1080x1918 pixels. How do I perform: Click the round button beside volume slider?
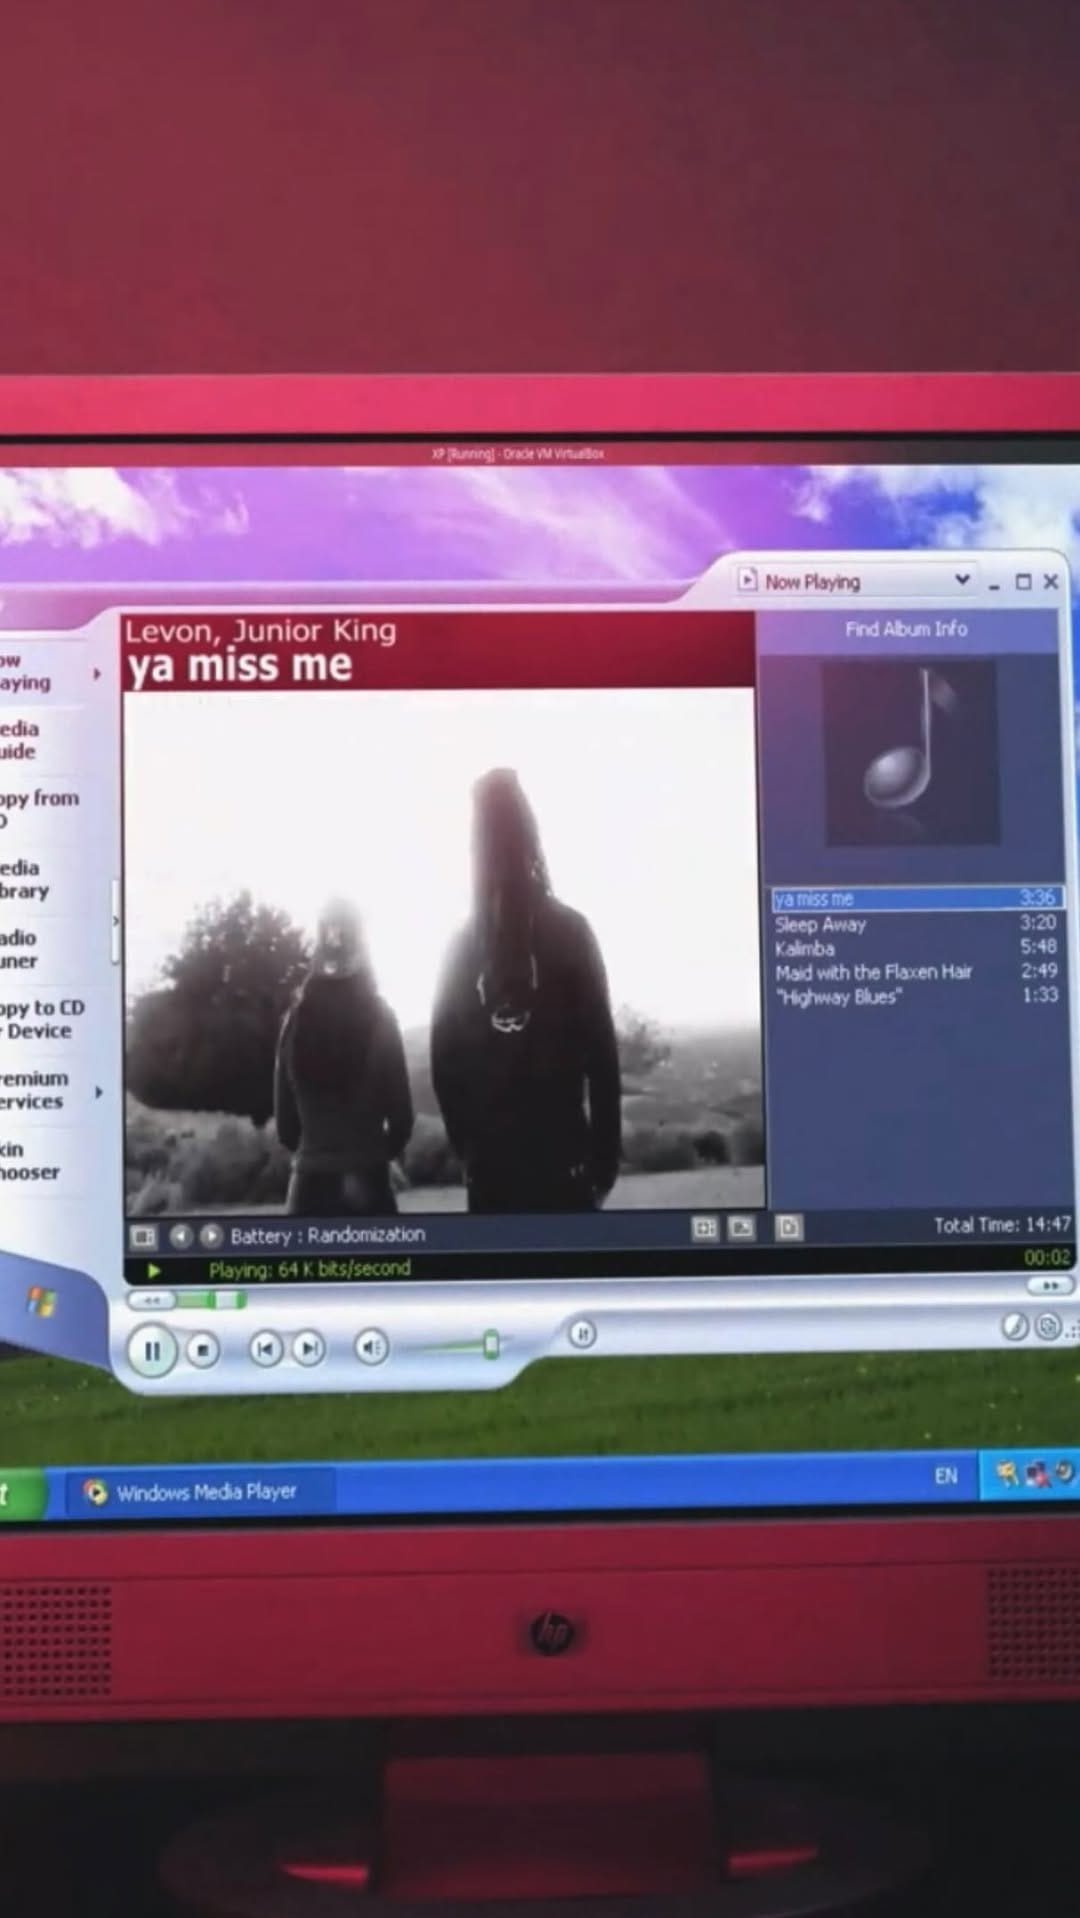pos(582,1334)
